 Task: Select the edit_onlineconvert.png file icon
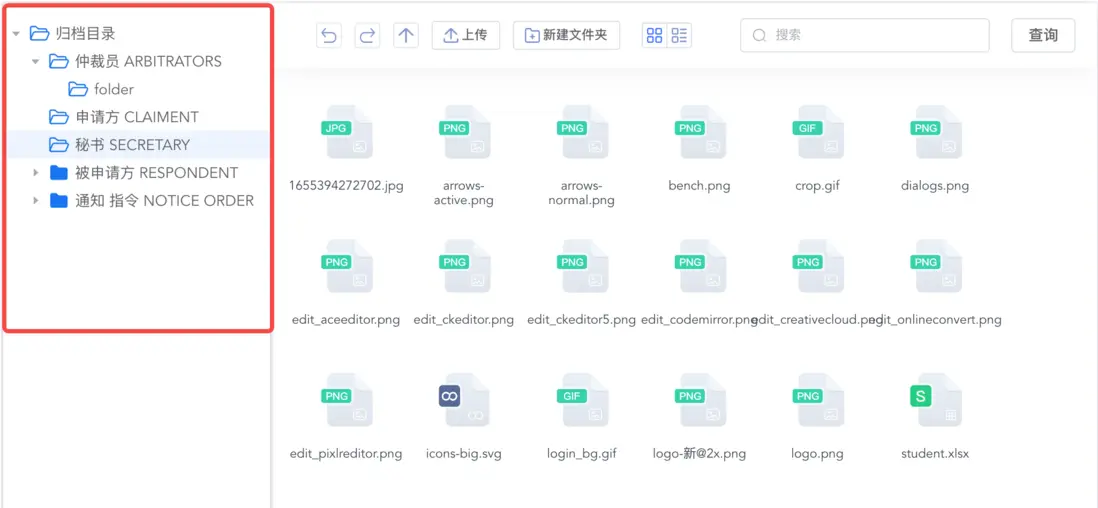click(936, 266)
